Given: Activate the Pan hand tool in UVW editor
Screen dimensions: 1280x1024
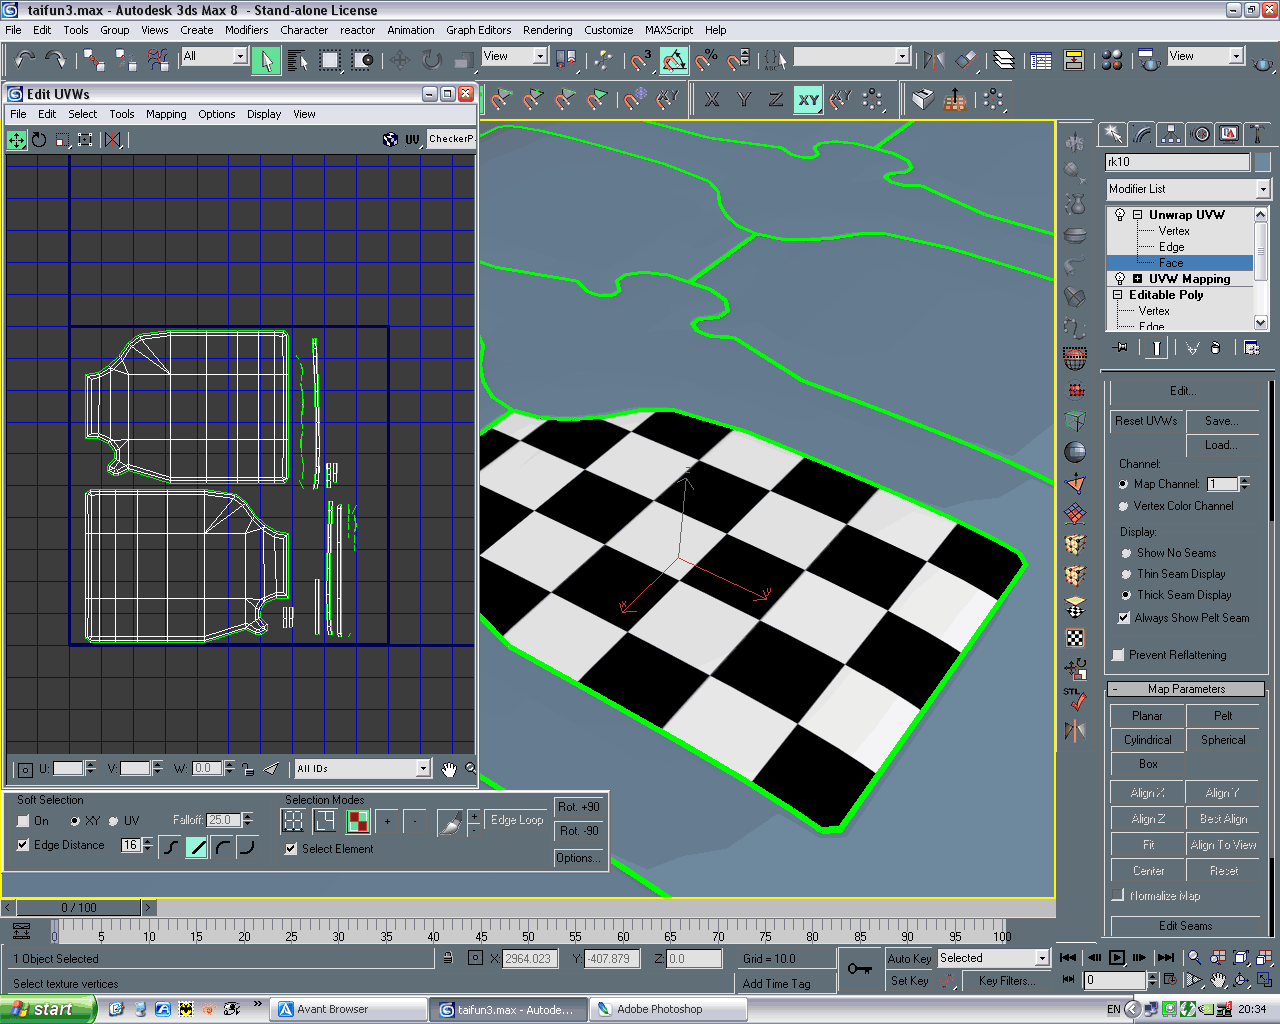Looking at the screenshot, I should tap(449, 768).
